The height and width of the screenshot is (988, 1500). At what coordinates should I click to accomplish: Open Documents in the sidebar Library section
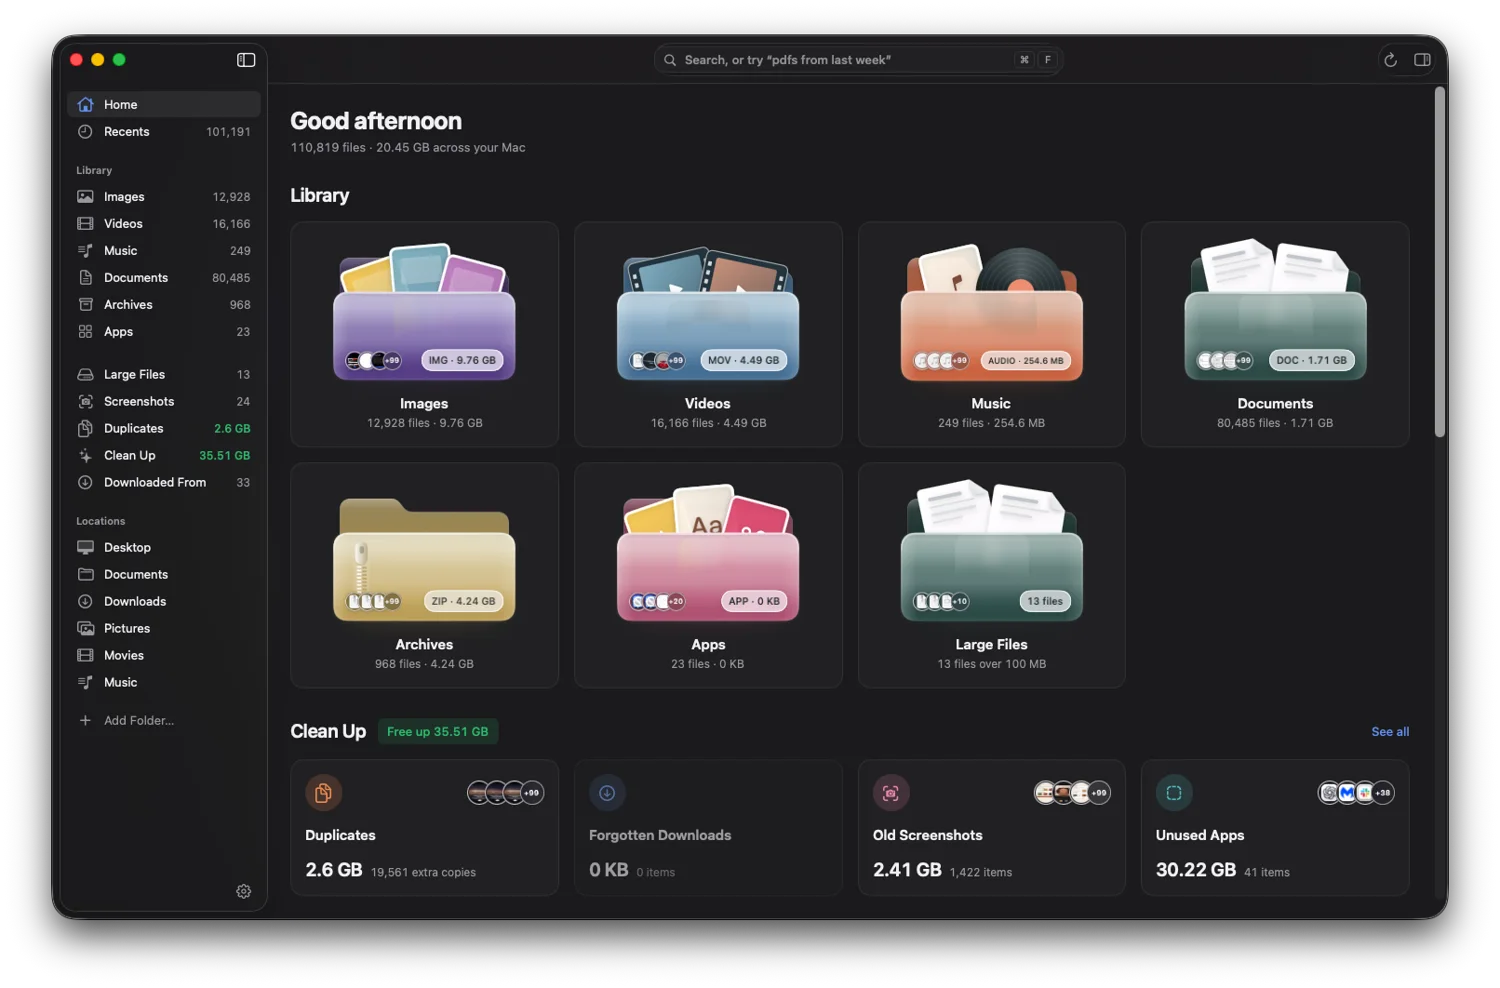(164, 277)
